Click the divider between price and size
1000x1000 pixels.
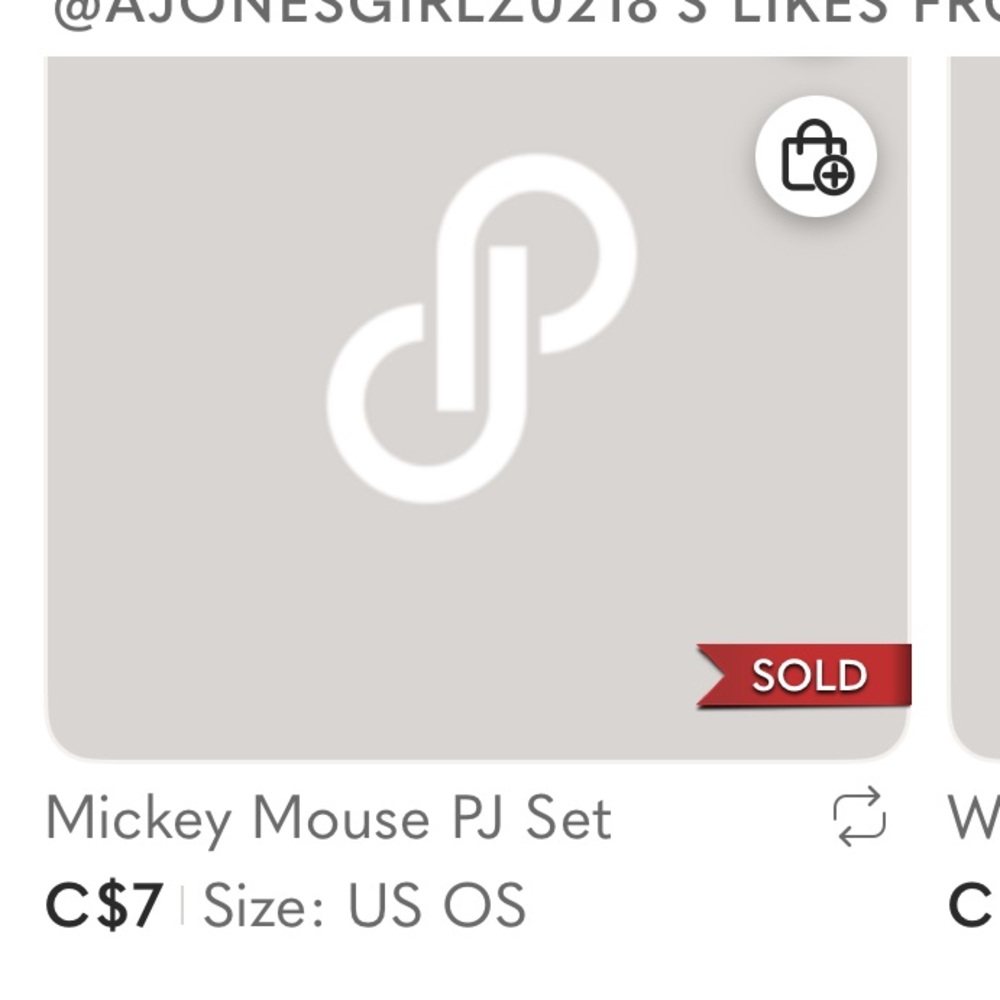[183, 906]
